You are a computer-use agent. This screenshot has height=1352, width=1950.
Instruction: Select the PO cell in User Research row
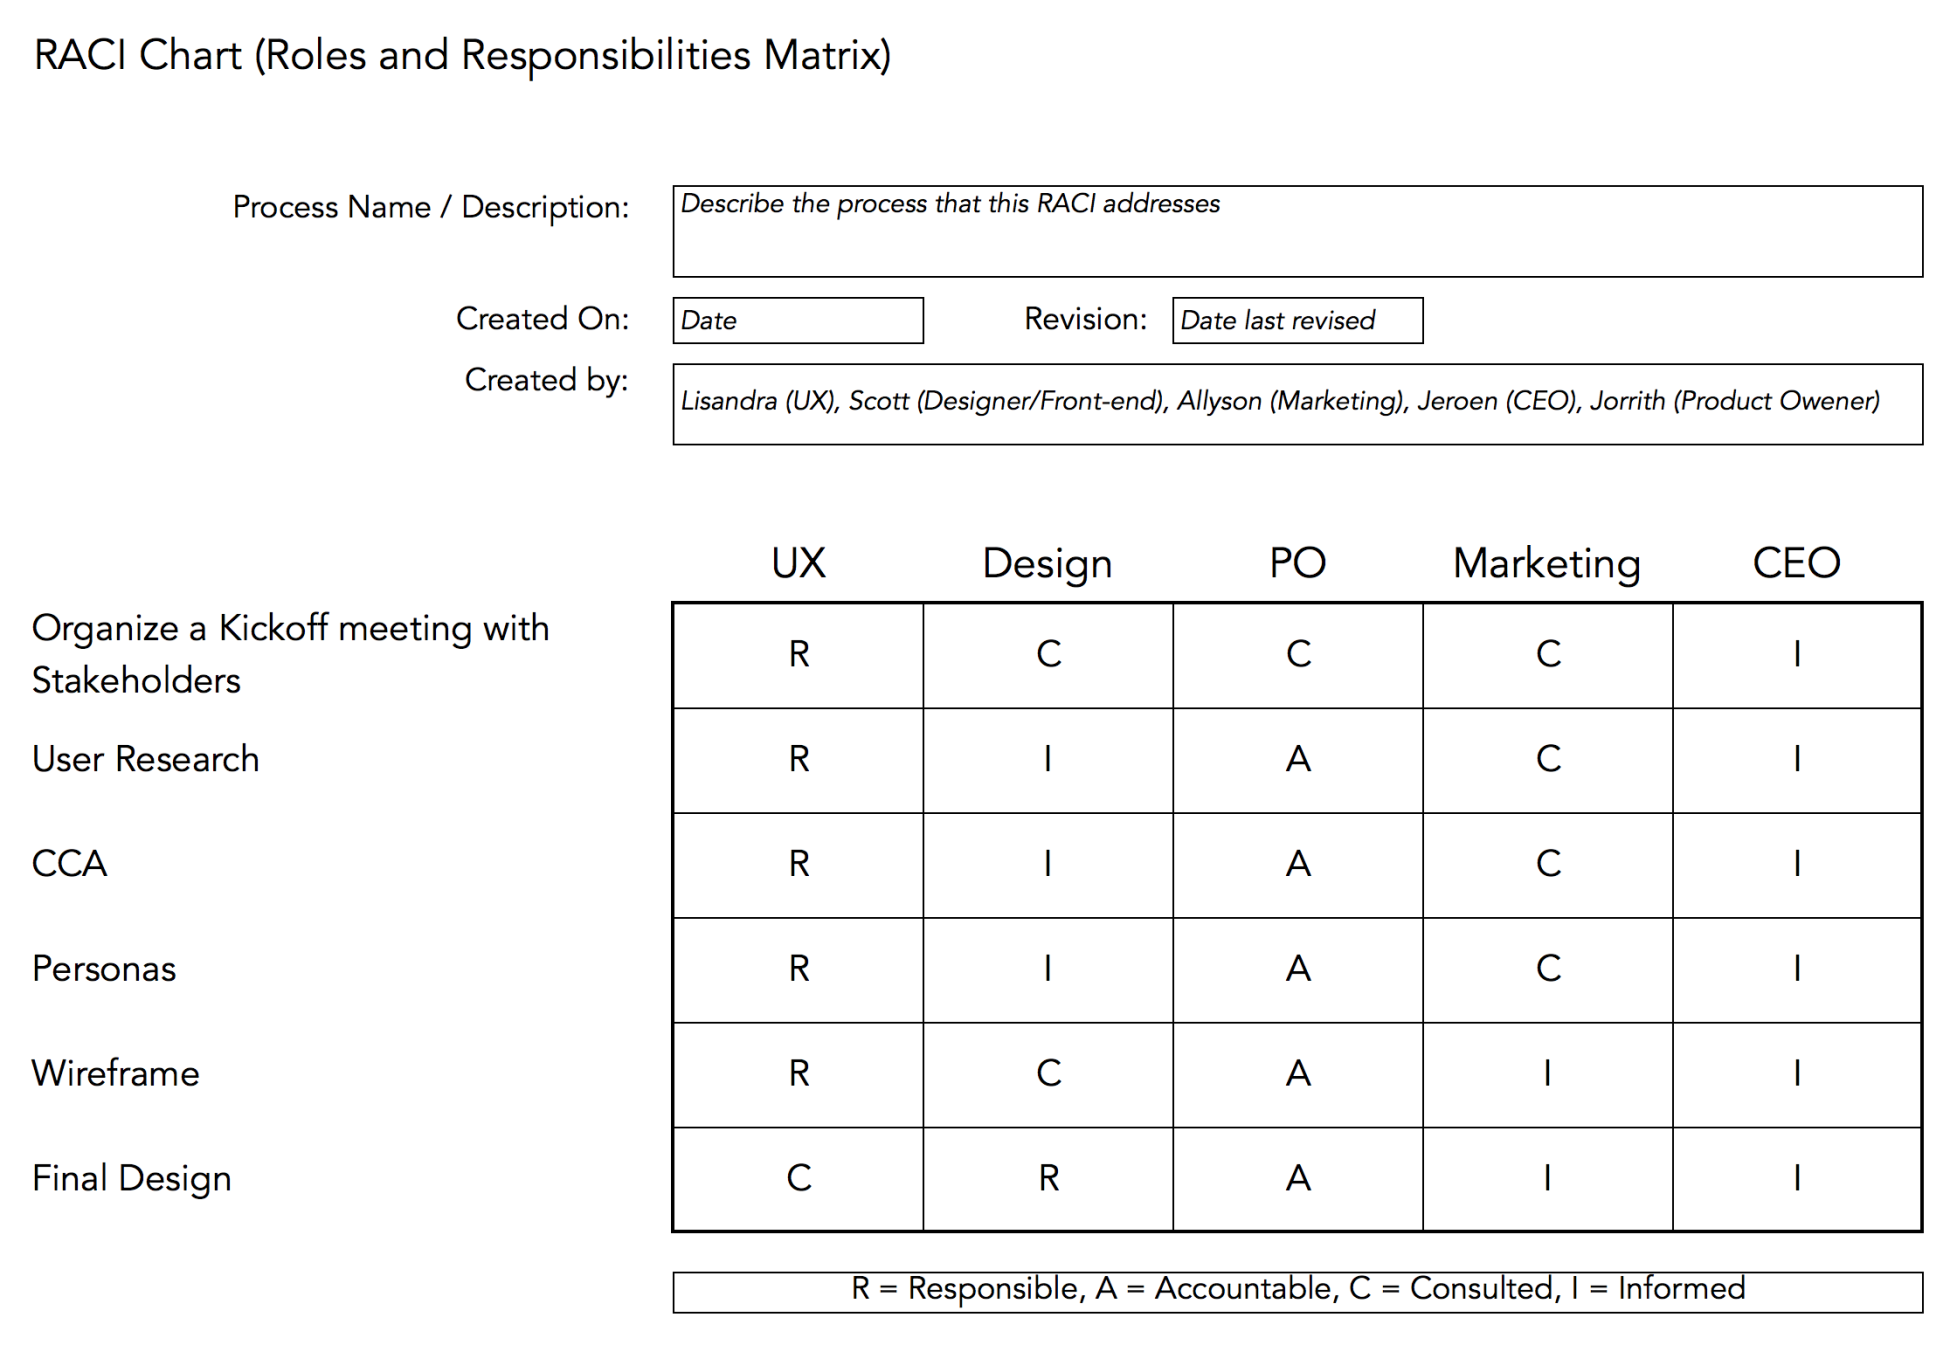pos(1298,759)
